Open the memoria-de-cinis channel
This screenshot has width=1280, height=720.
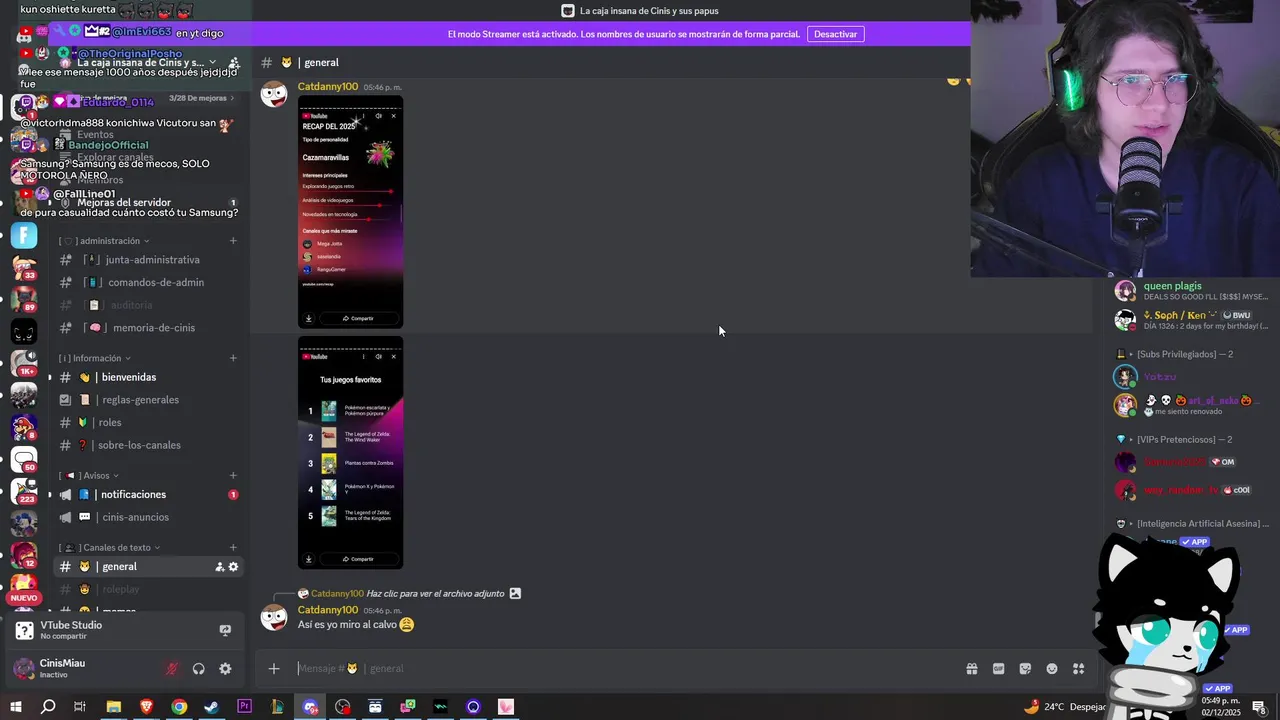pyautogui.click(x=148, y=328)
